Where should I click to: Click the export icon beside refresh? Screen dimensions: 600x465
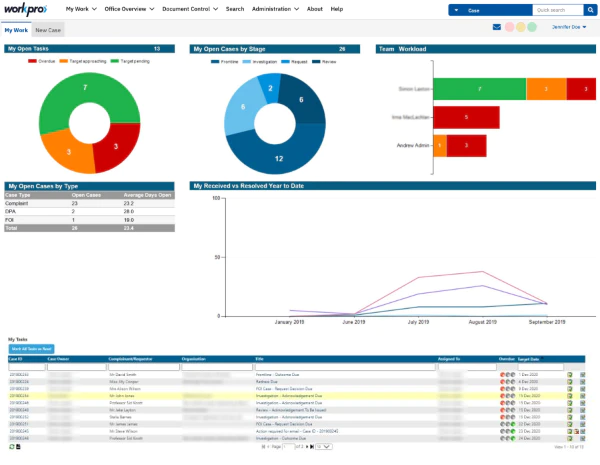coord(18,447)
